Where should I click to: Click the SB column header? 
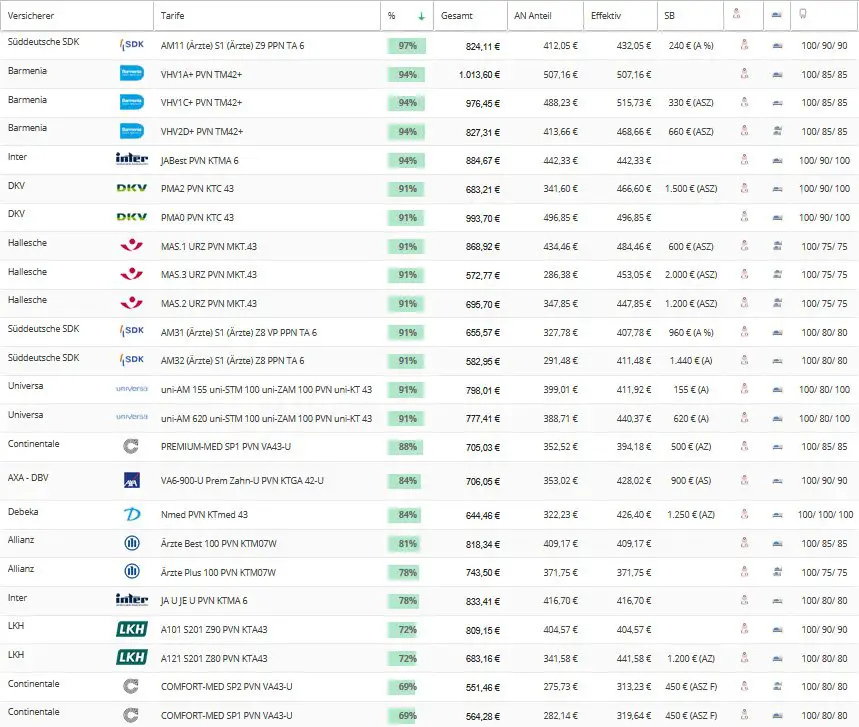pos(669,16)
